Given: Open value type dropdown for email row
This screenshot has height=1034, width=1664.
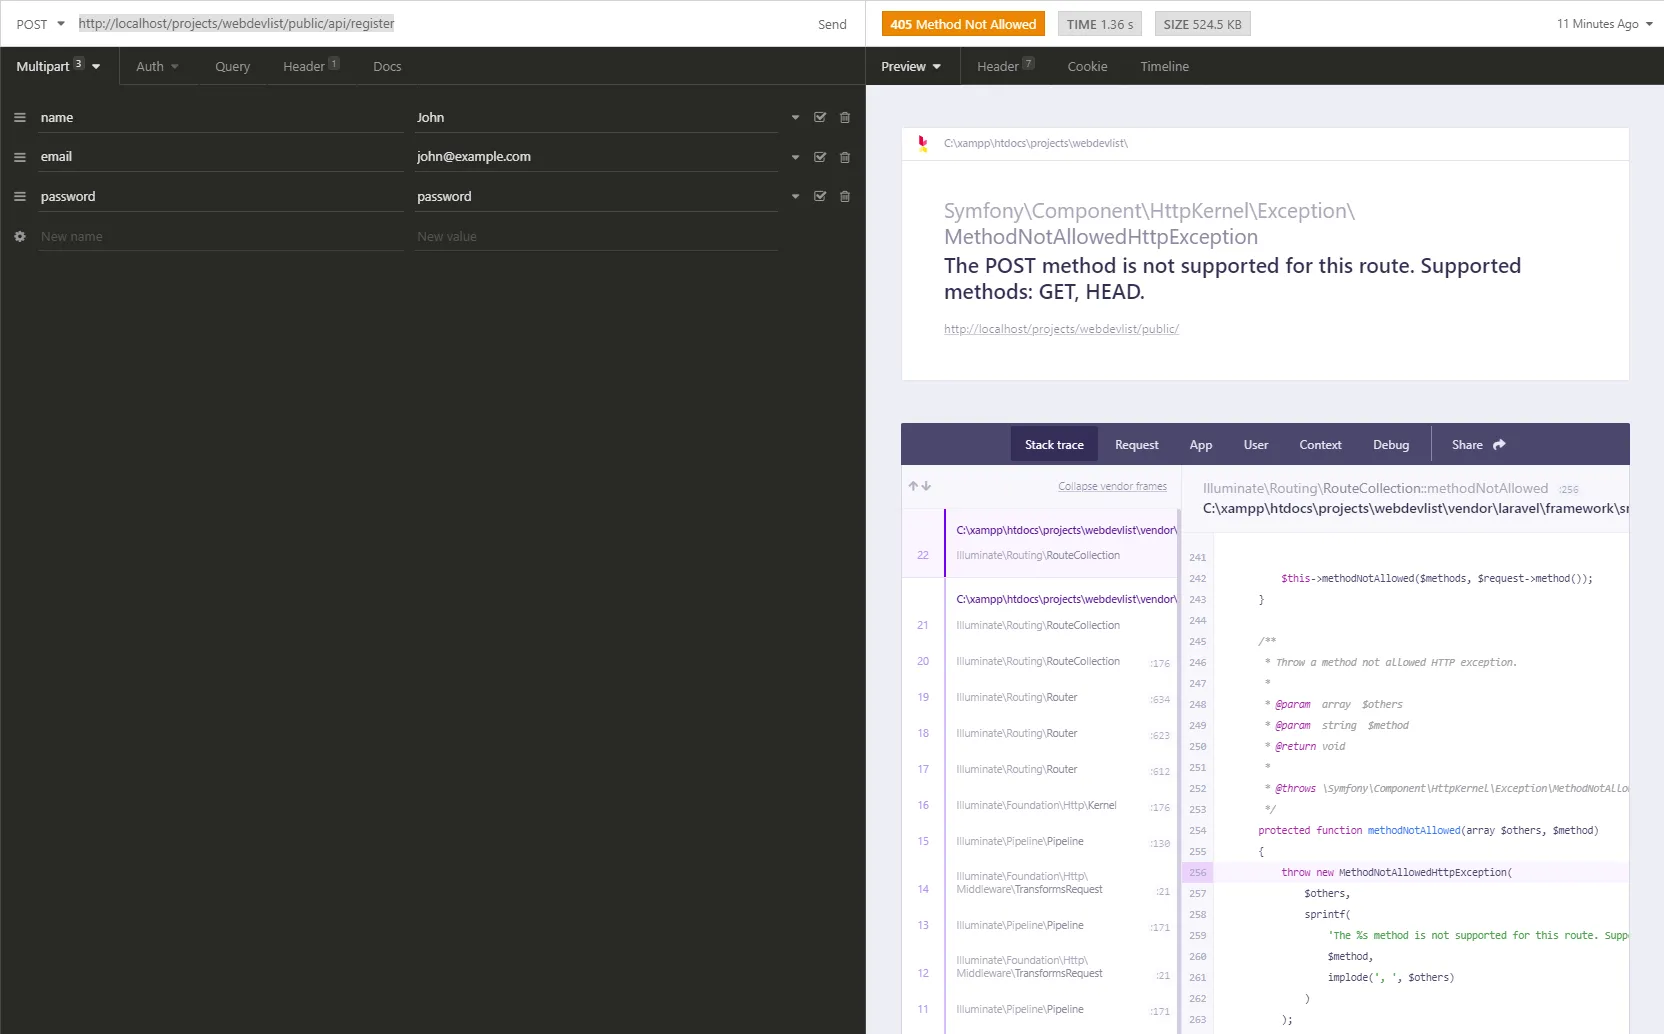Looking at the screenshot, I should click(795, 157).
